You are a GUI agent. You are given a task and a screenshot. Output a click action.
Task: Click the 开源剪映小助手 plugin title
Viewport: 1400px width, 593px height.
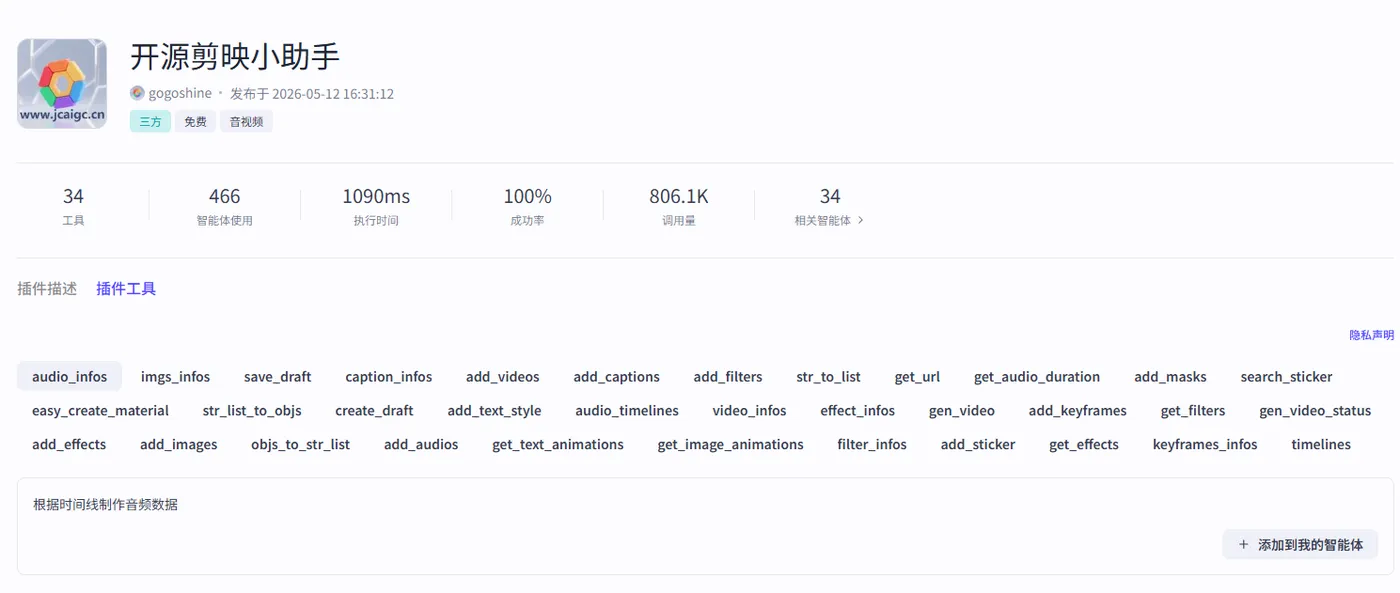[235, 57]
